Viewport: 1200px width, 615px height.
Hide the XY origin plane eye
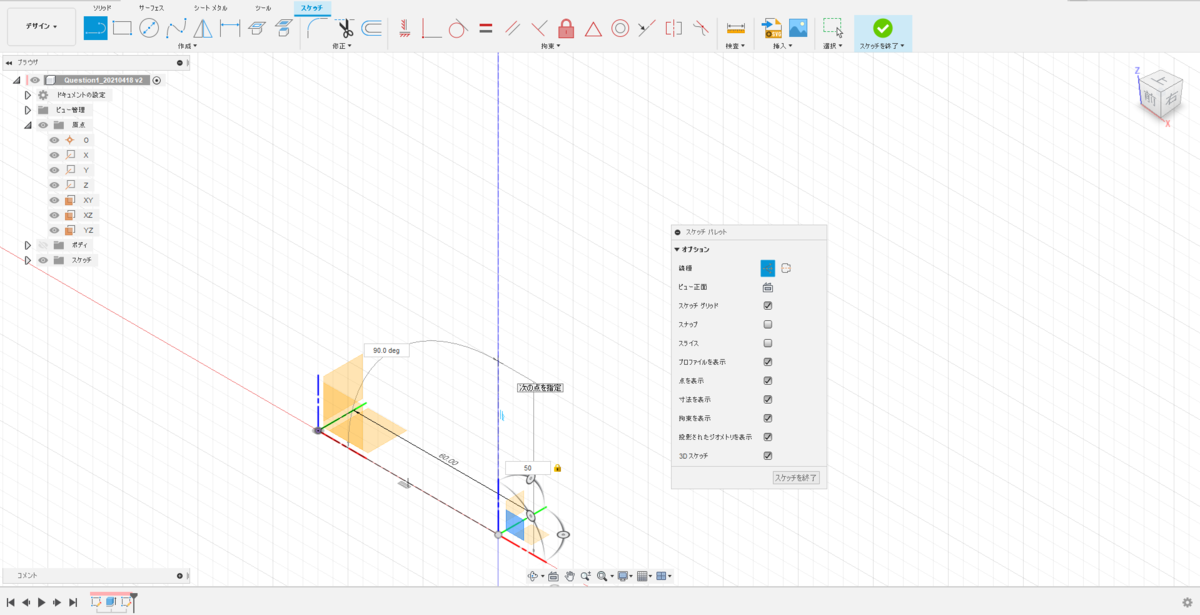tap(54, 200)
